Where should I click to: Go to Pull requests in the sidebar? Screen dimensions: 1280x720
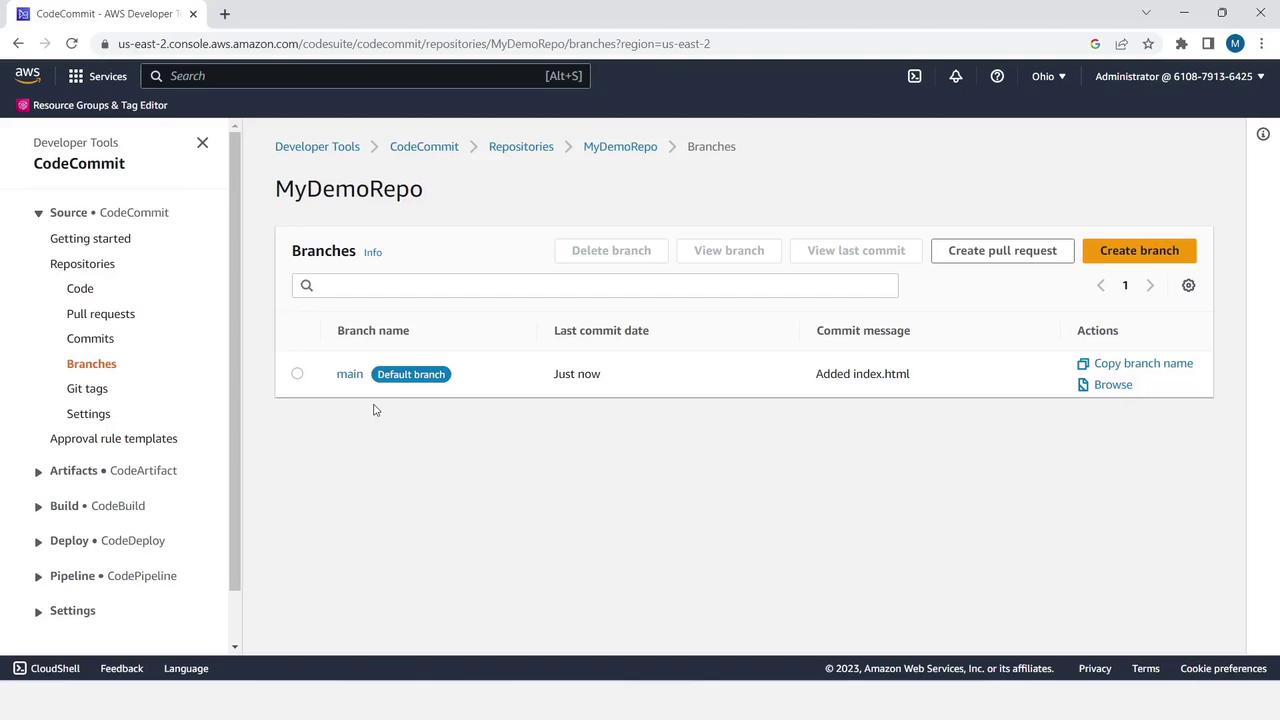click(101, 314)
